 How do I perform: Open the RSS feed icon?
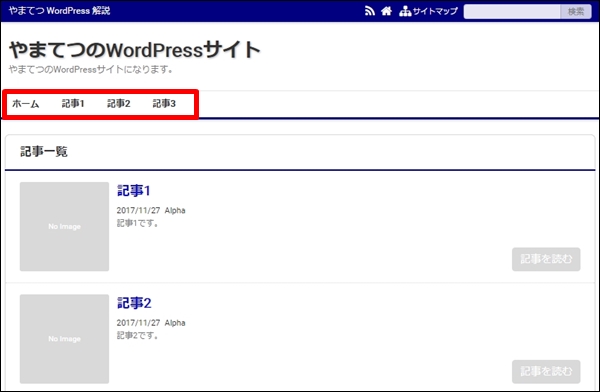(x=370, y=11)
